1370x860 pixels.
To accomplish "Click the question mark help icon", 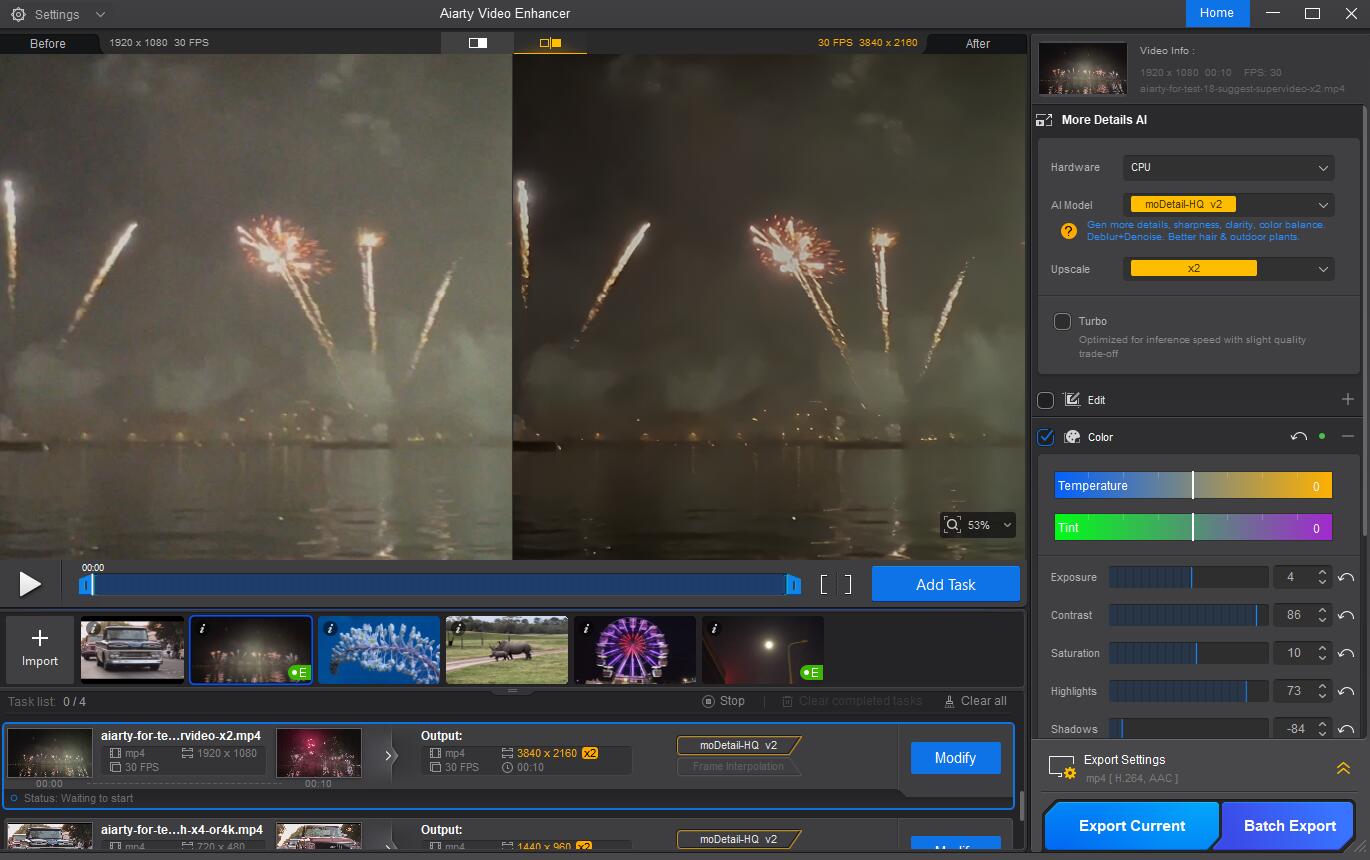I will (1068, 231).
